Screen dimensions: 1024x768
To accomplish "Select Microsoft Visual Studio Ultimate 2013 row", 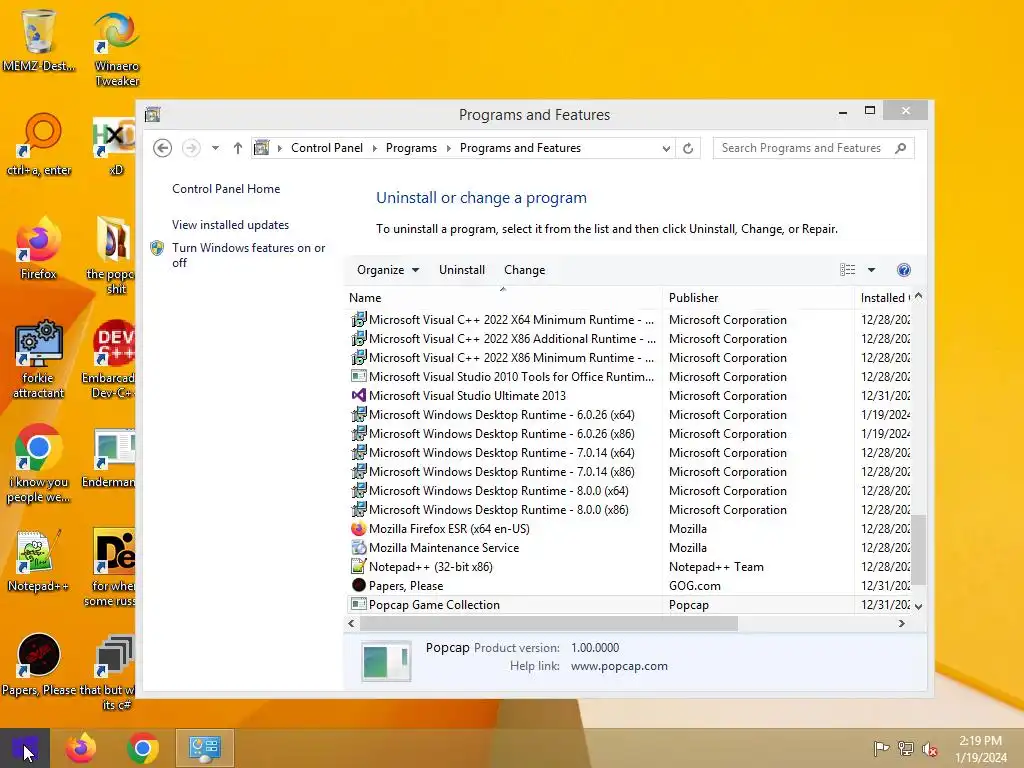I will pyautogui.click(x=630, y=396).
